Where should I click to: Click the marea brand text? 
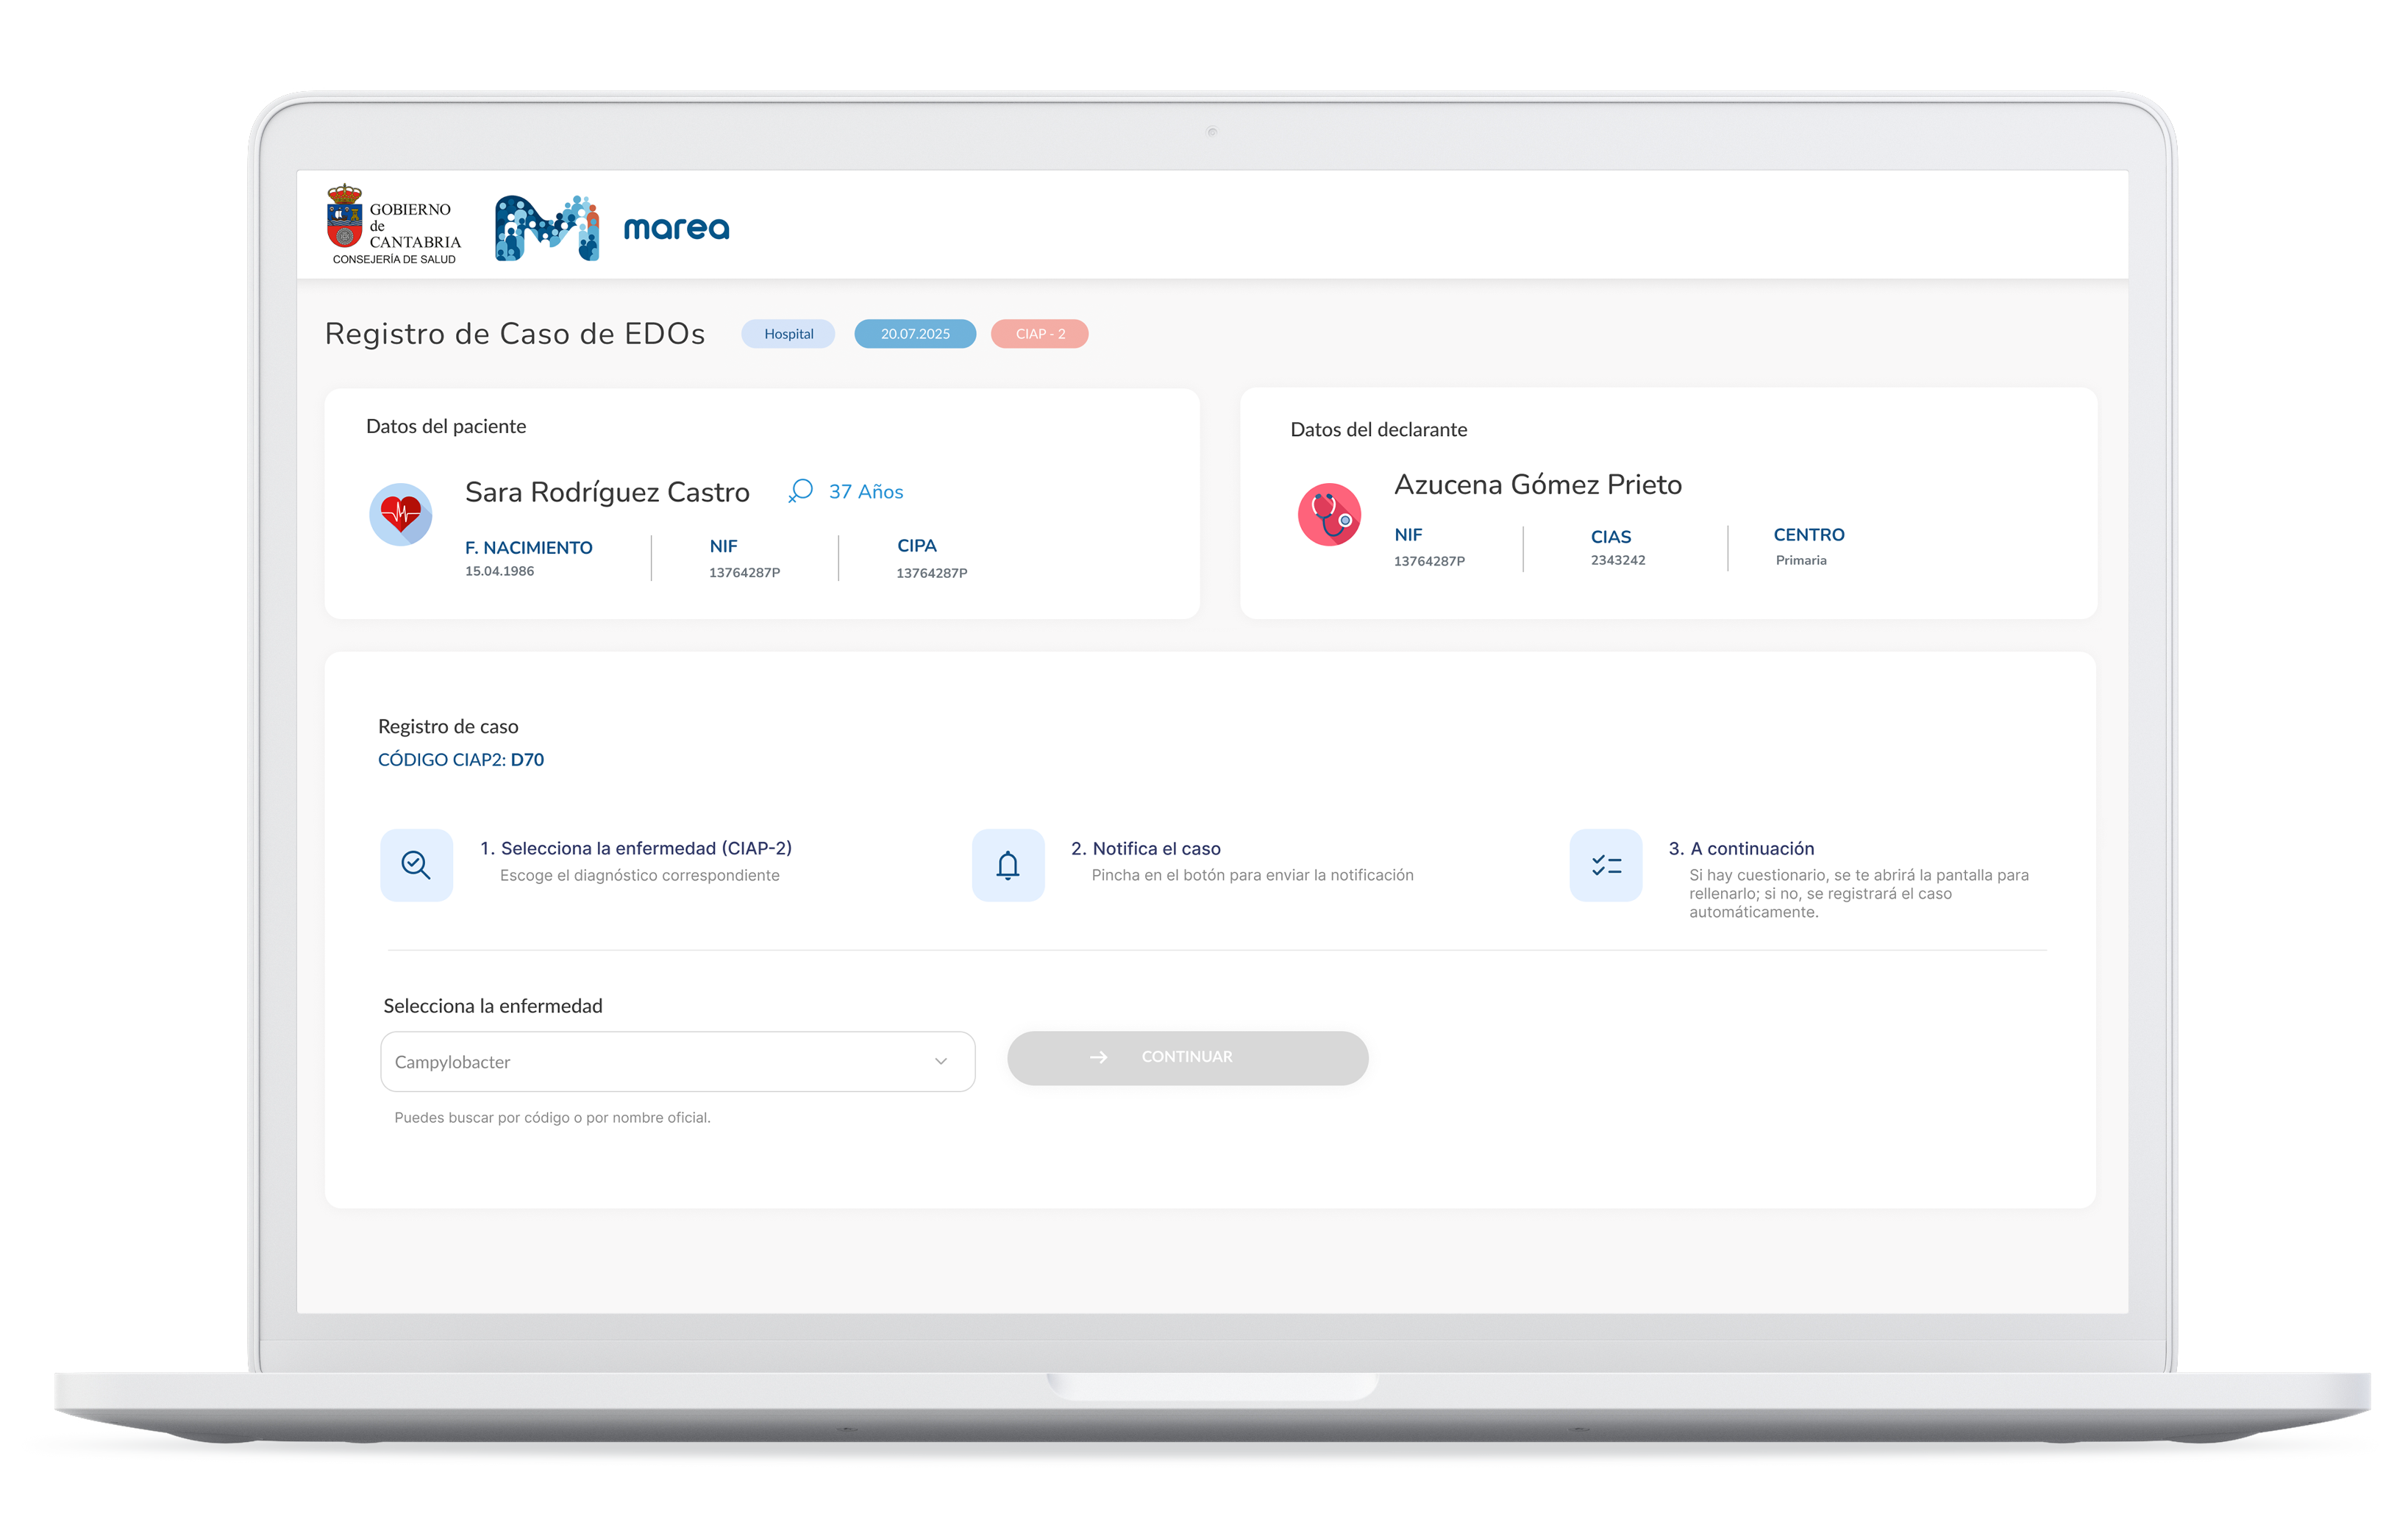[677, 229]
